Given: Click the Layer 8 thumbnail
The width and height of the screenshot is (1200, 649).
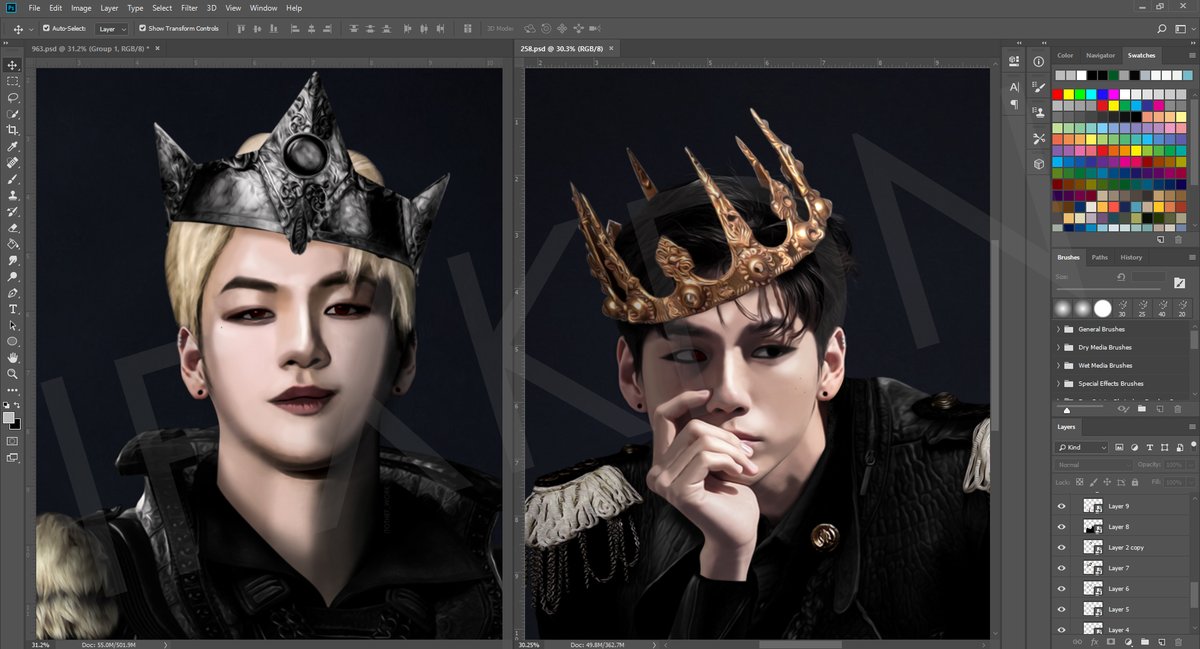Looking at the screenshot, I should click(x=1093, y=526).
